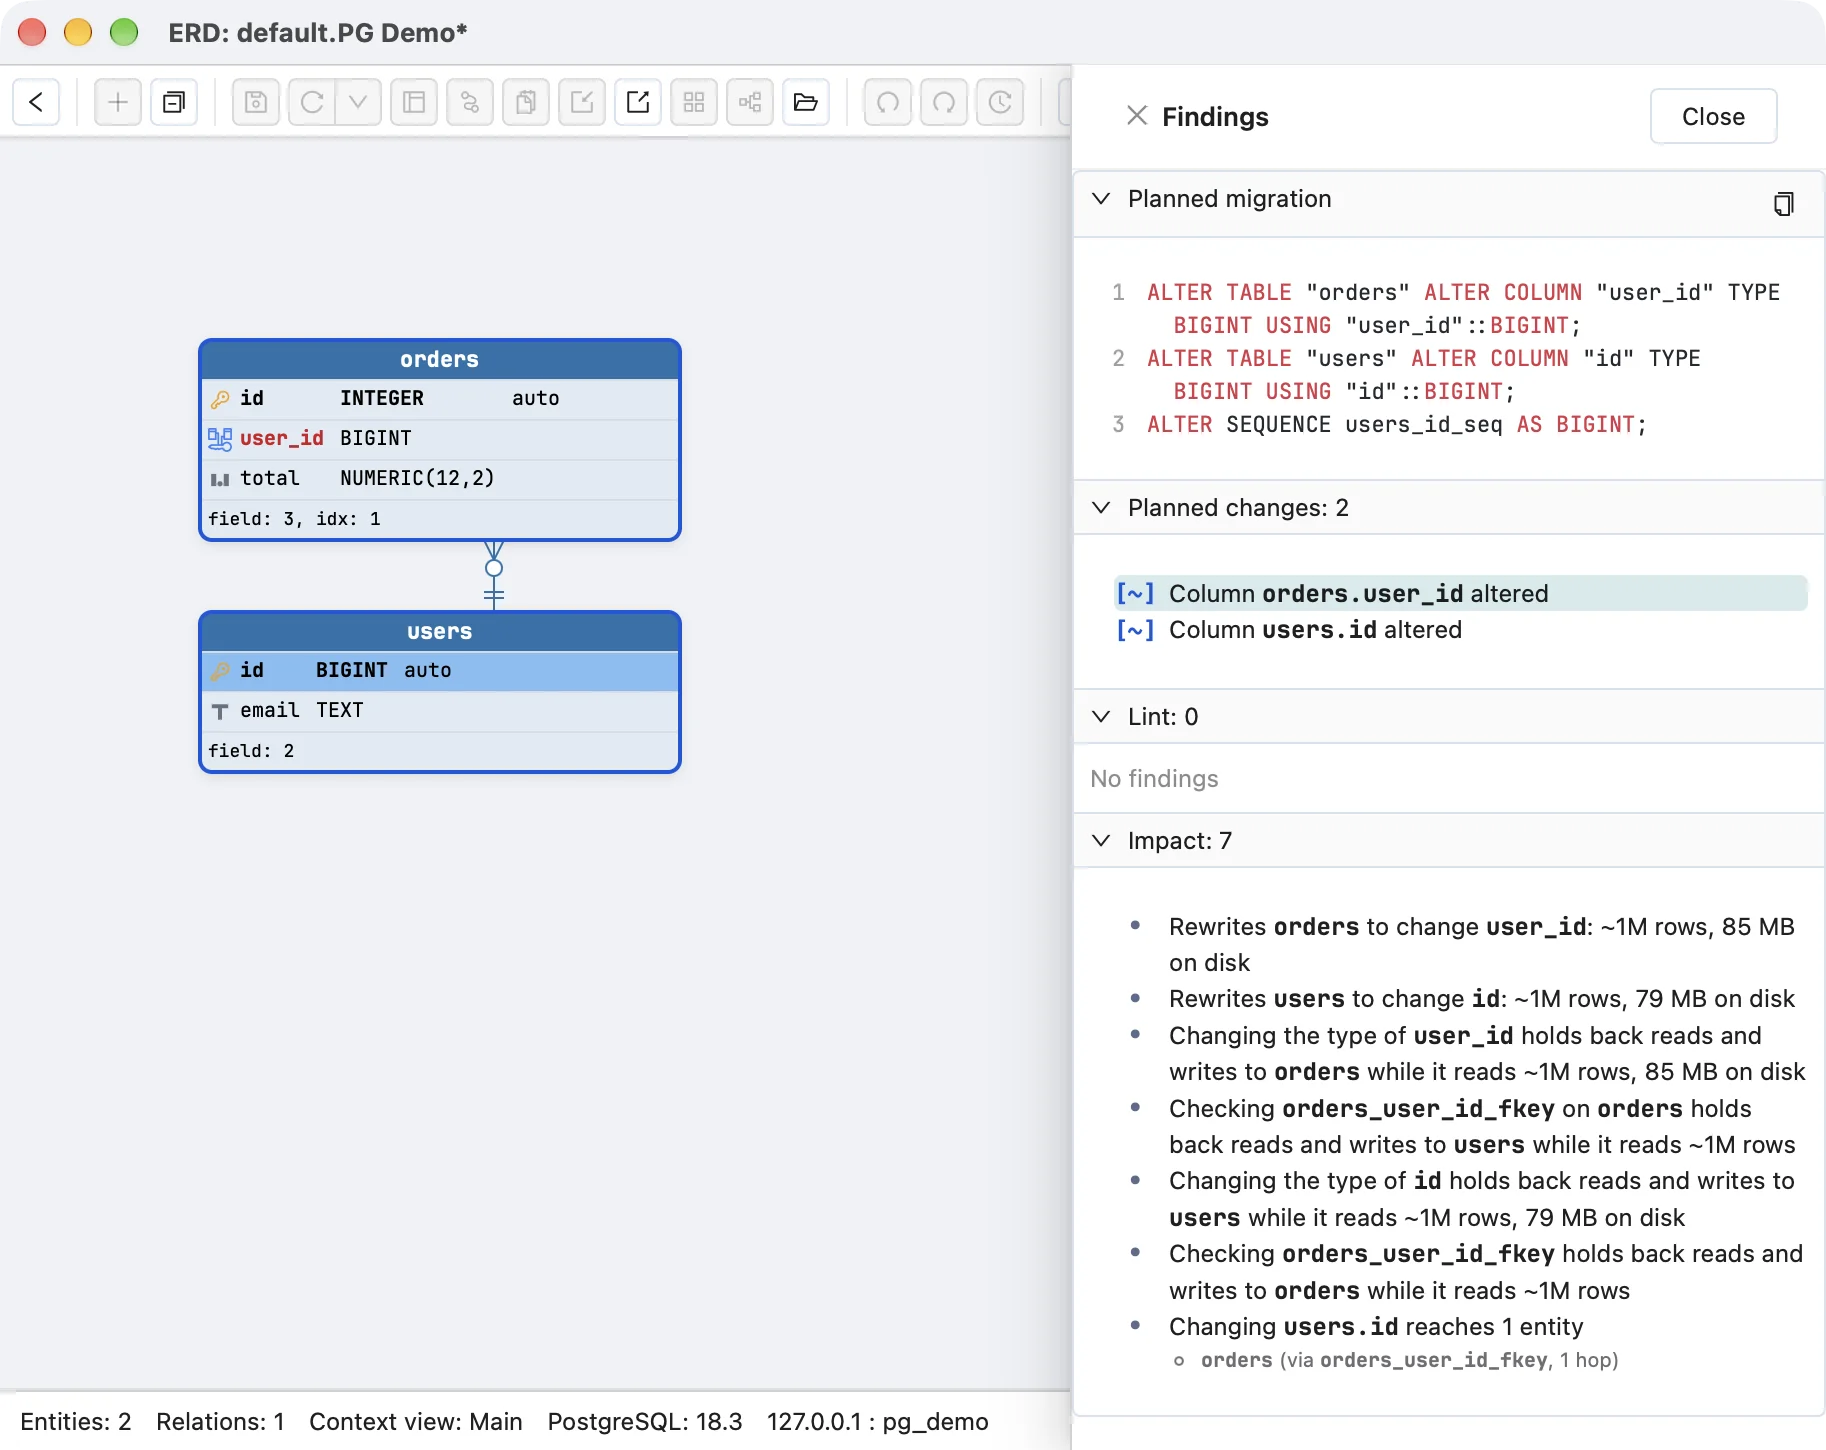Copy the planned migration SQL
1826x1450 pixels.
(x=1783, y=204)
